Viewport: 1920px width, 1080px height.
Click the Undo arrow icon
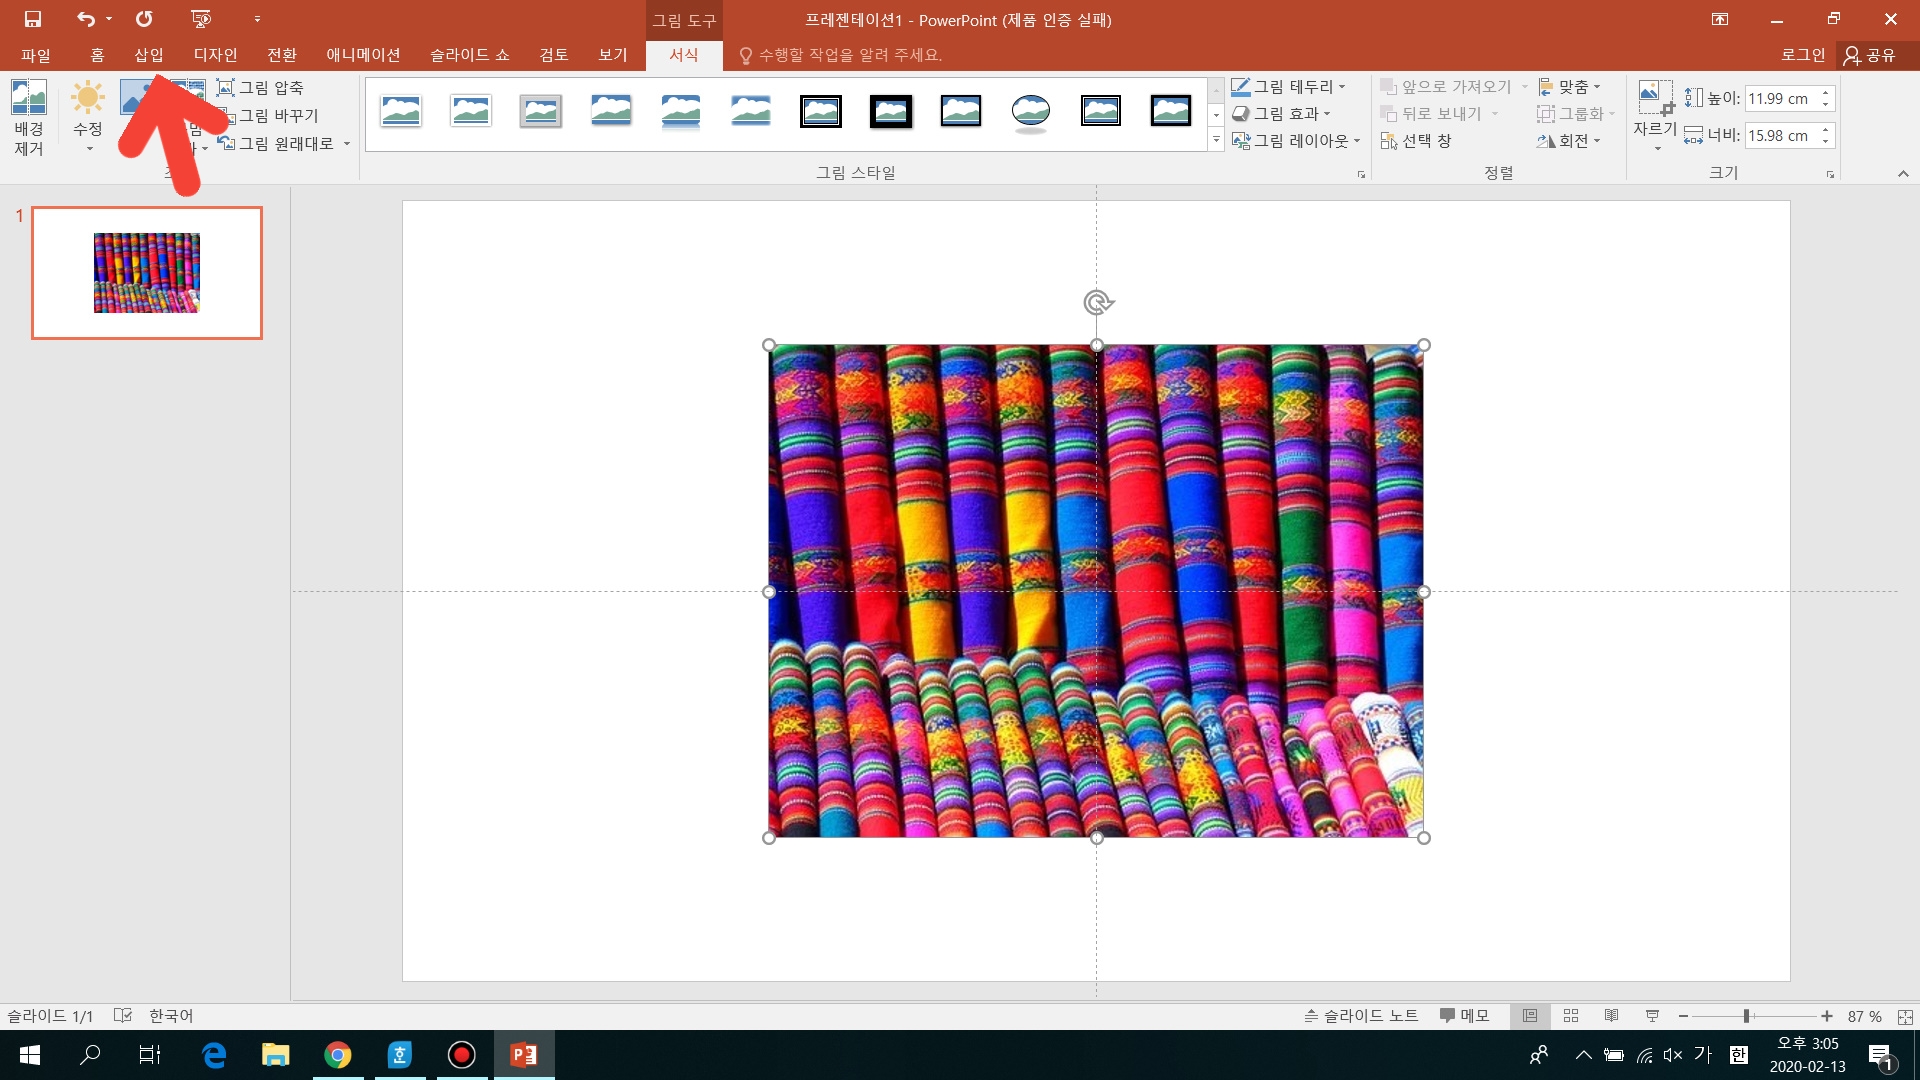[85, 19]
